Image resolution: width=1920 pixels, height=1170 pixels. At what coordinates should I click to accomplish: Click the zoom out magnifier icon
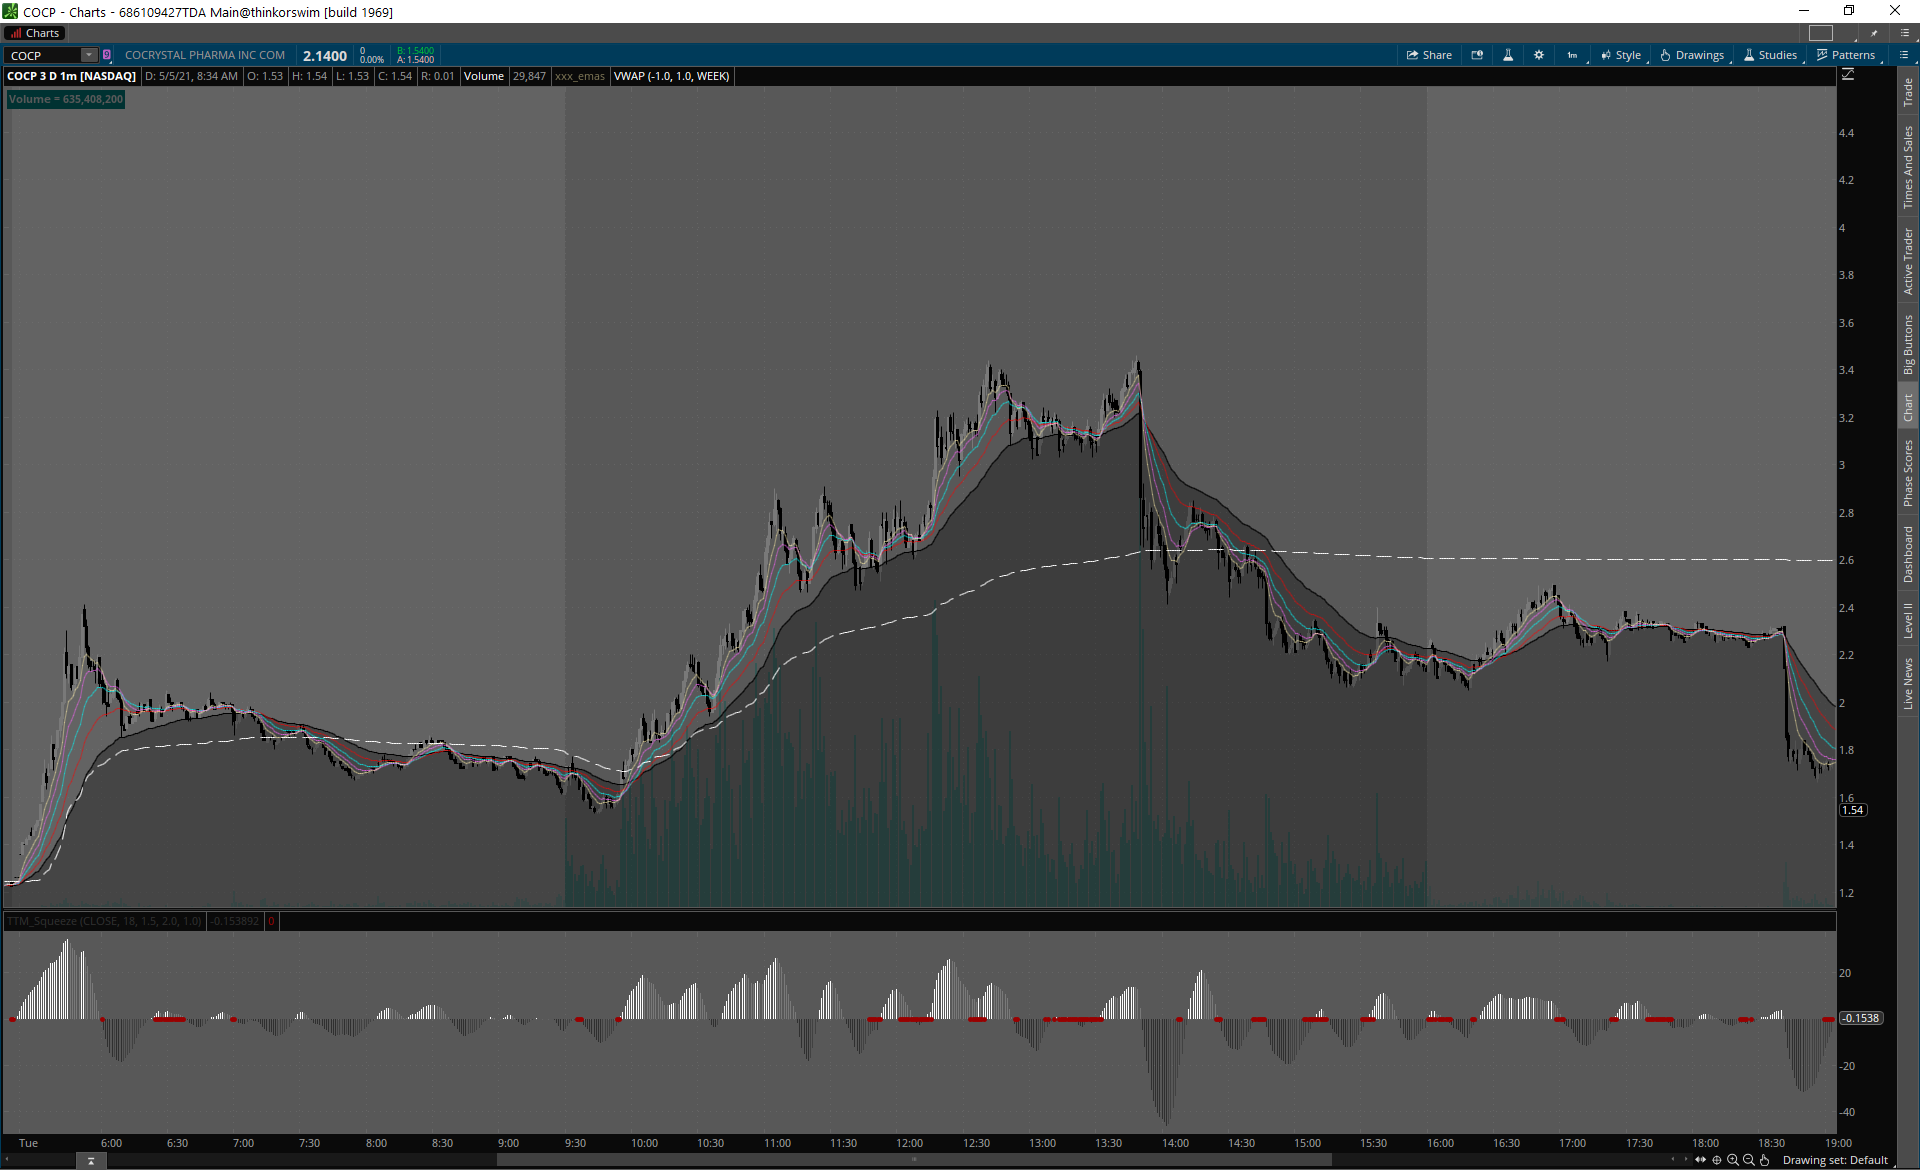[1749, 1160]
